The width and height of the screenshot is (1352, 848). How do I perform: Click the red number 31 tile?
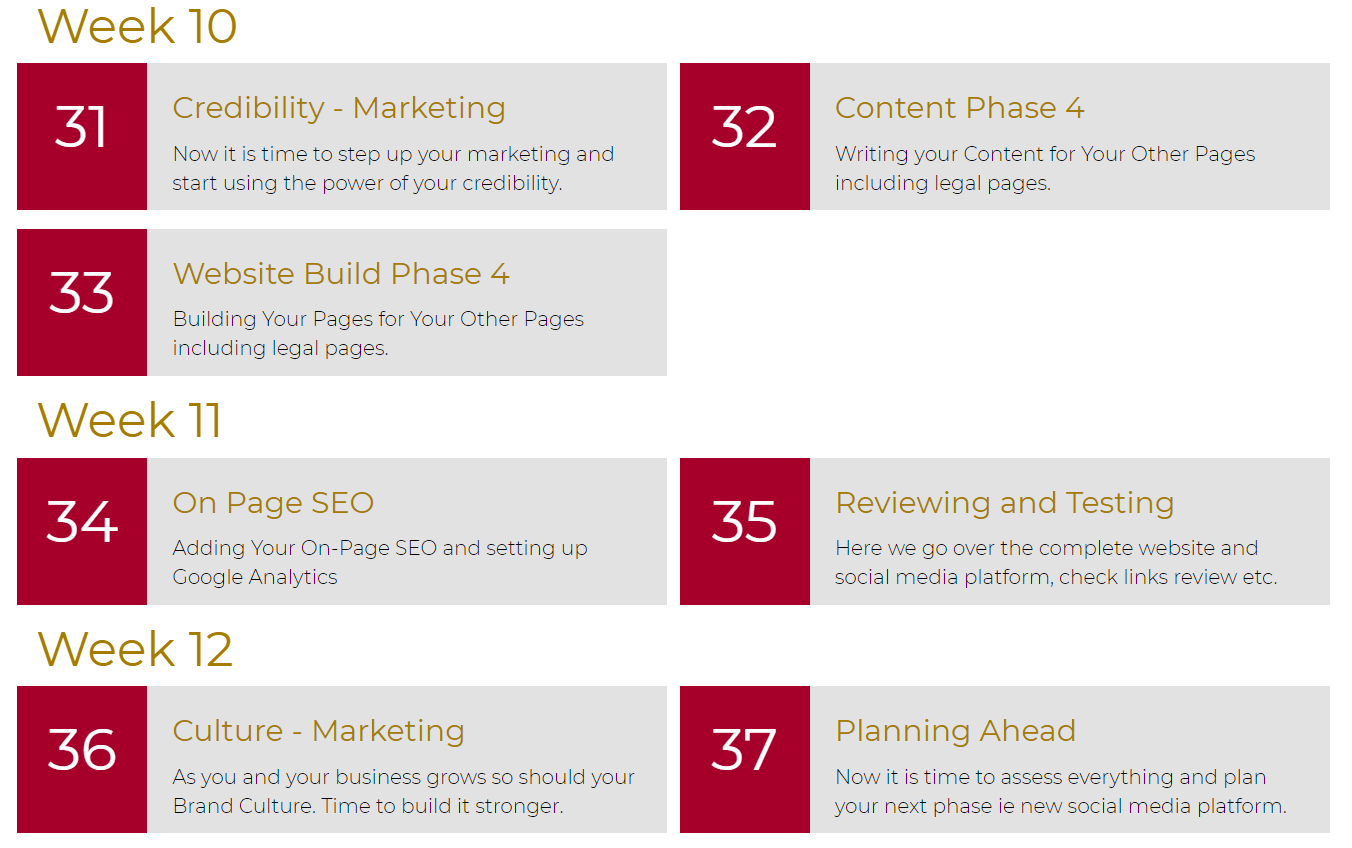82,137
